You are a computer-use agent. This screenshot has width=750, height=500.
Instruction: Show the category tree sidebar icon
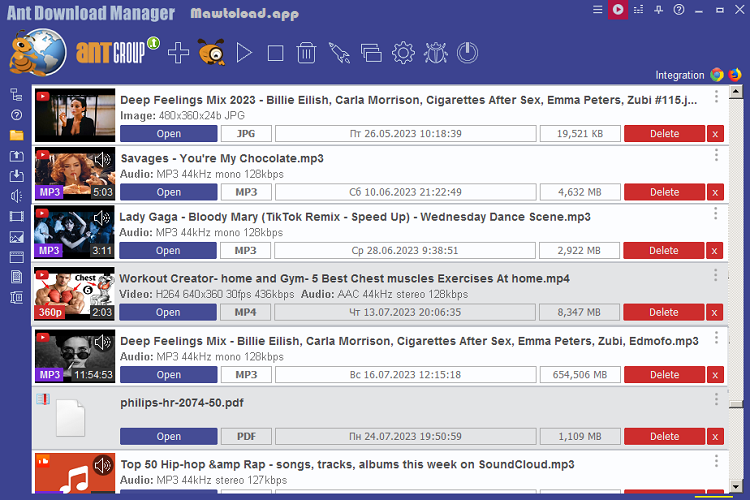16,95
